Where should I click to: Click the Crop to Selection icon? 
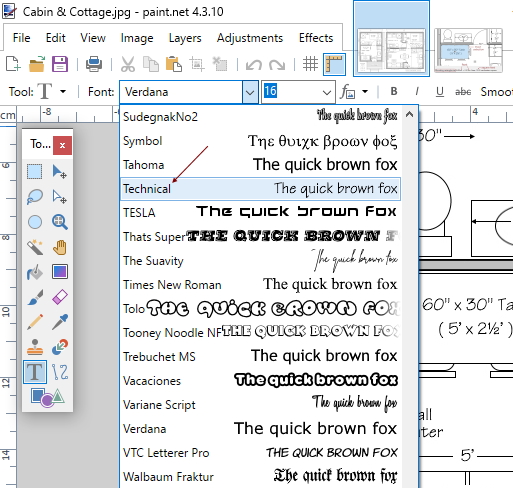coord(197,64)
